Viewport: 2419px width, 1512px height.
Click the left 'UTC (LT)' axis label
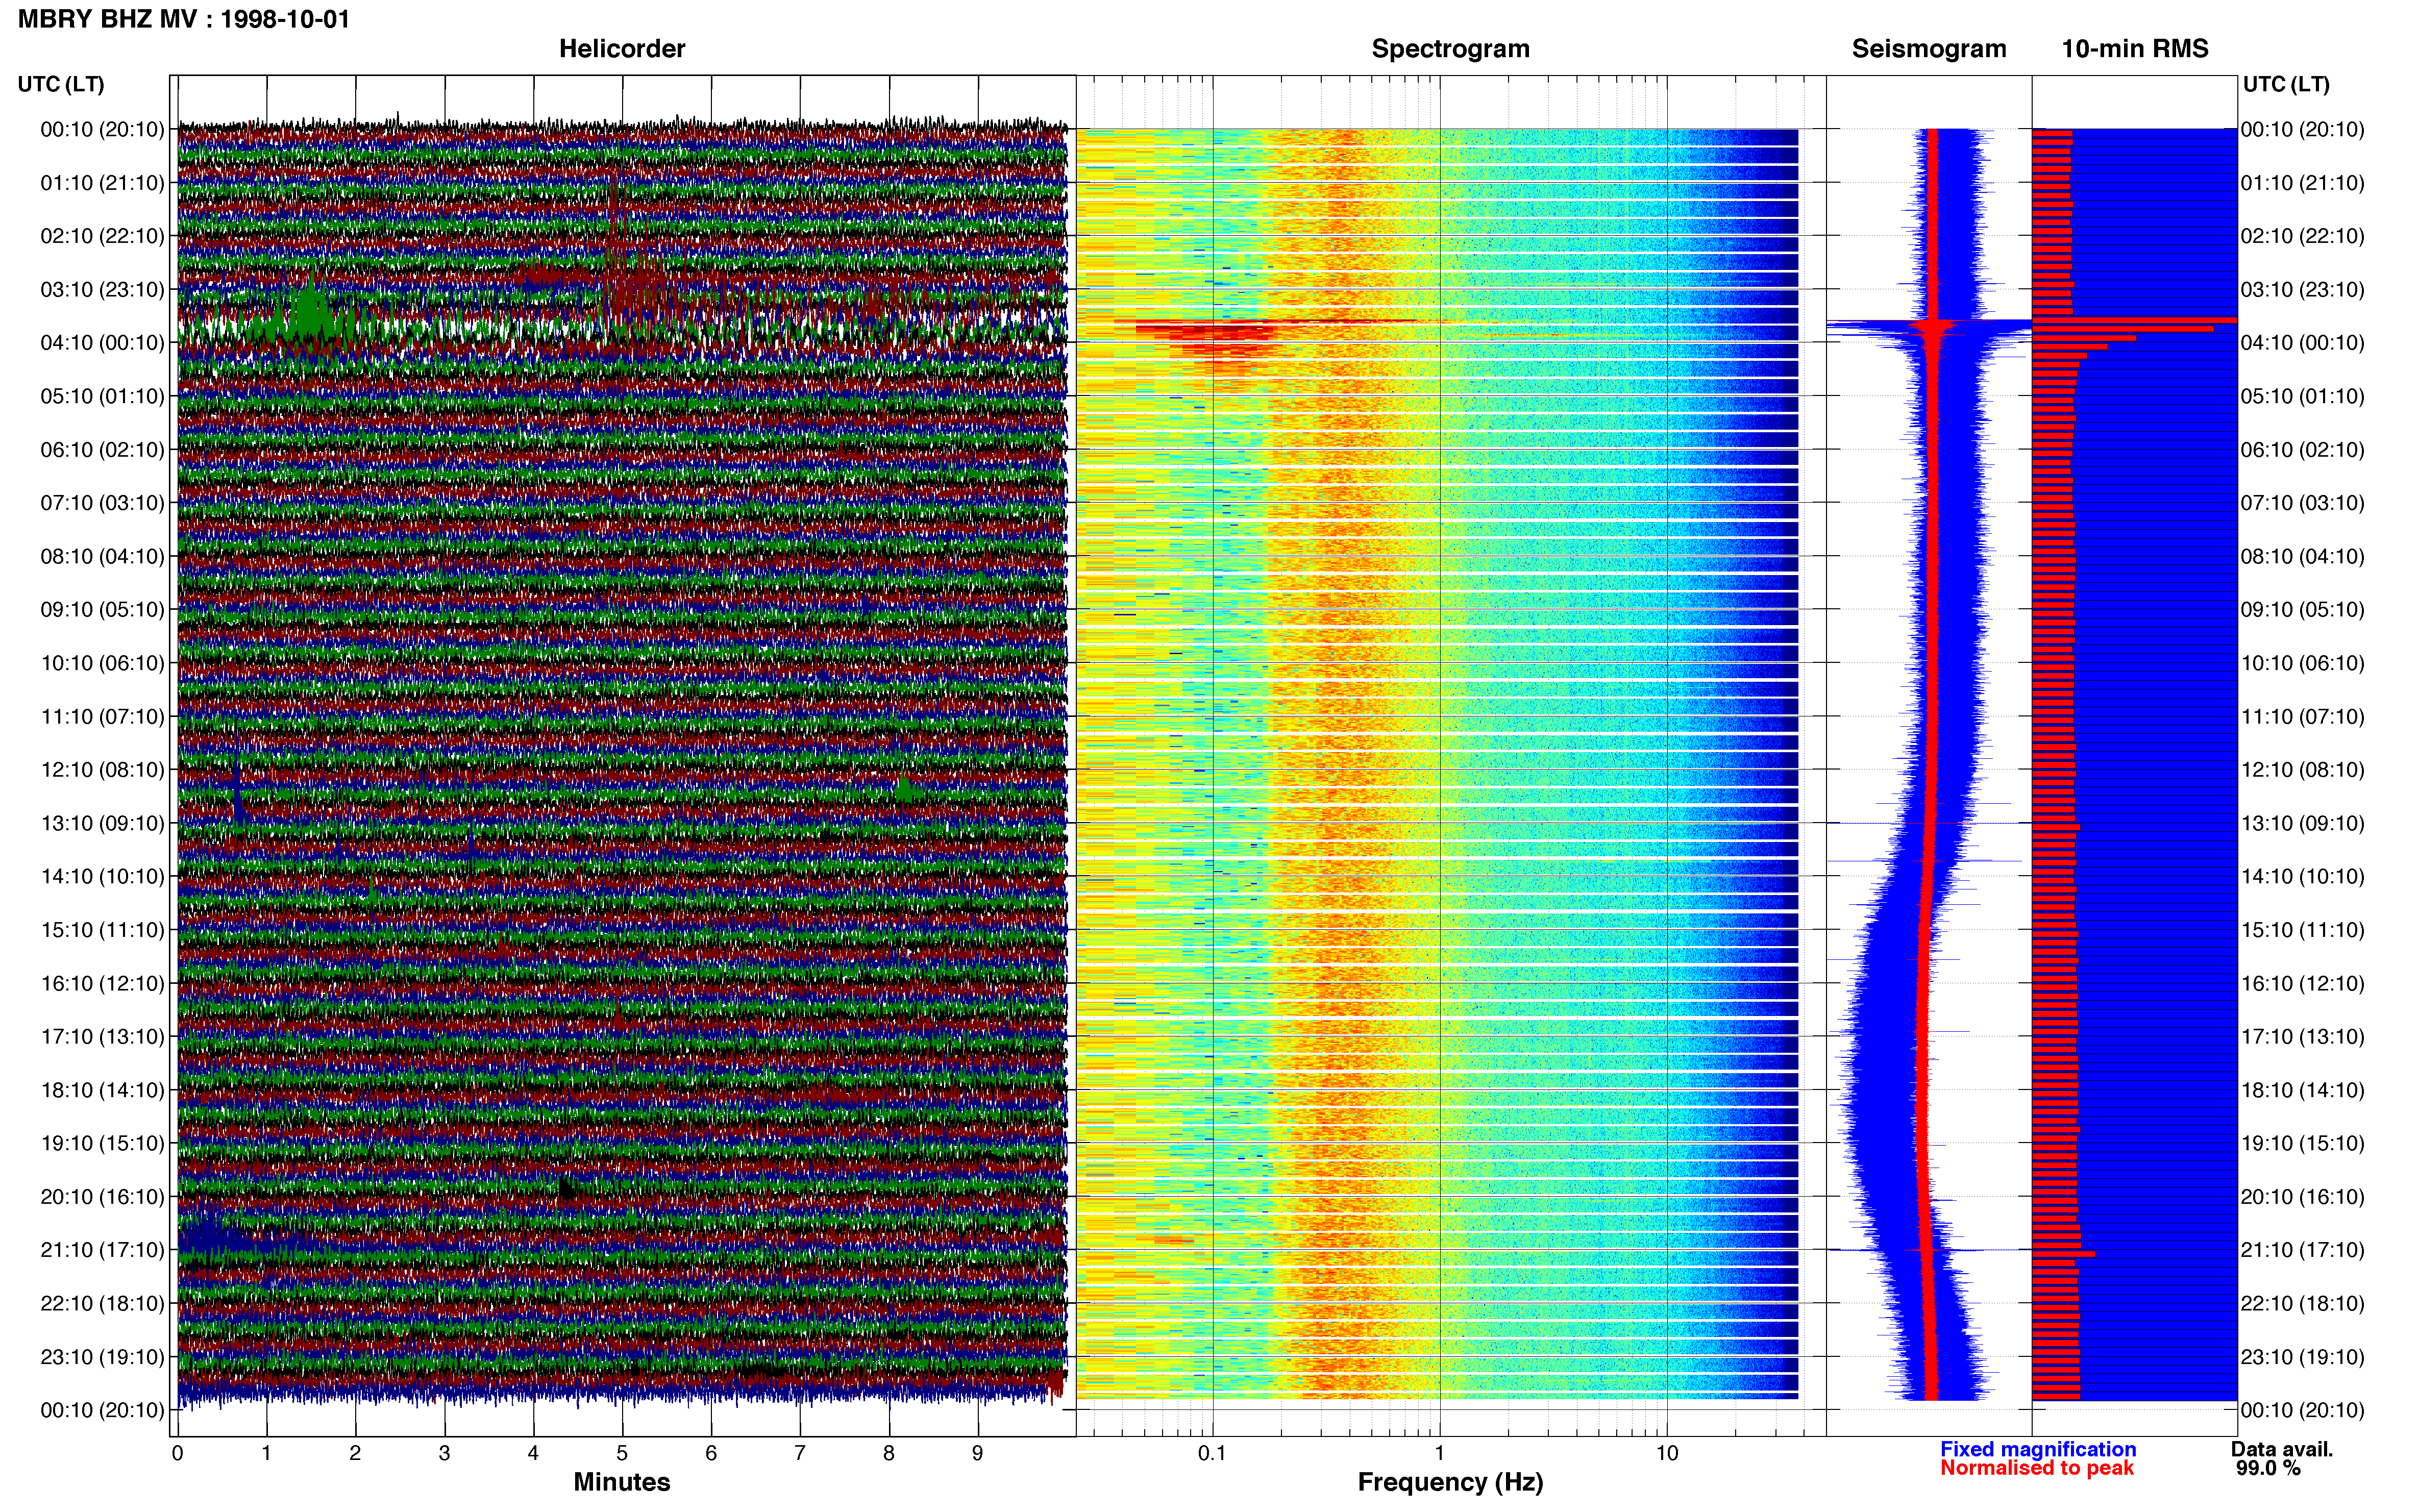[x=61, y=84]
